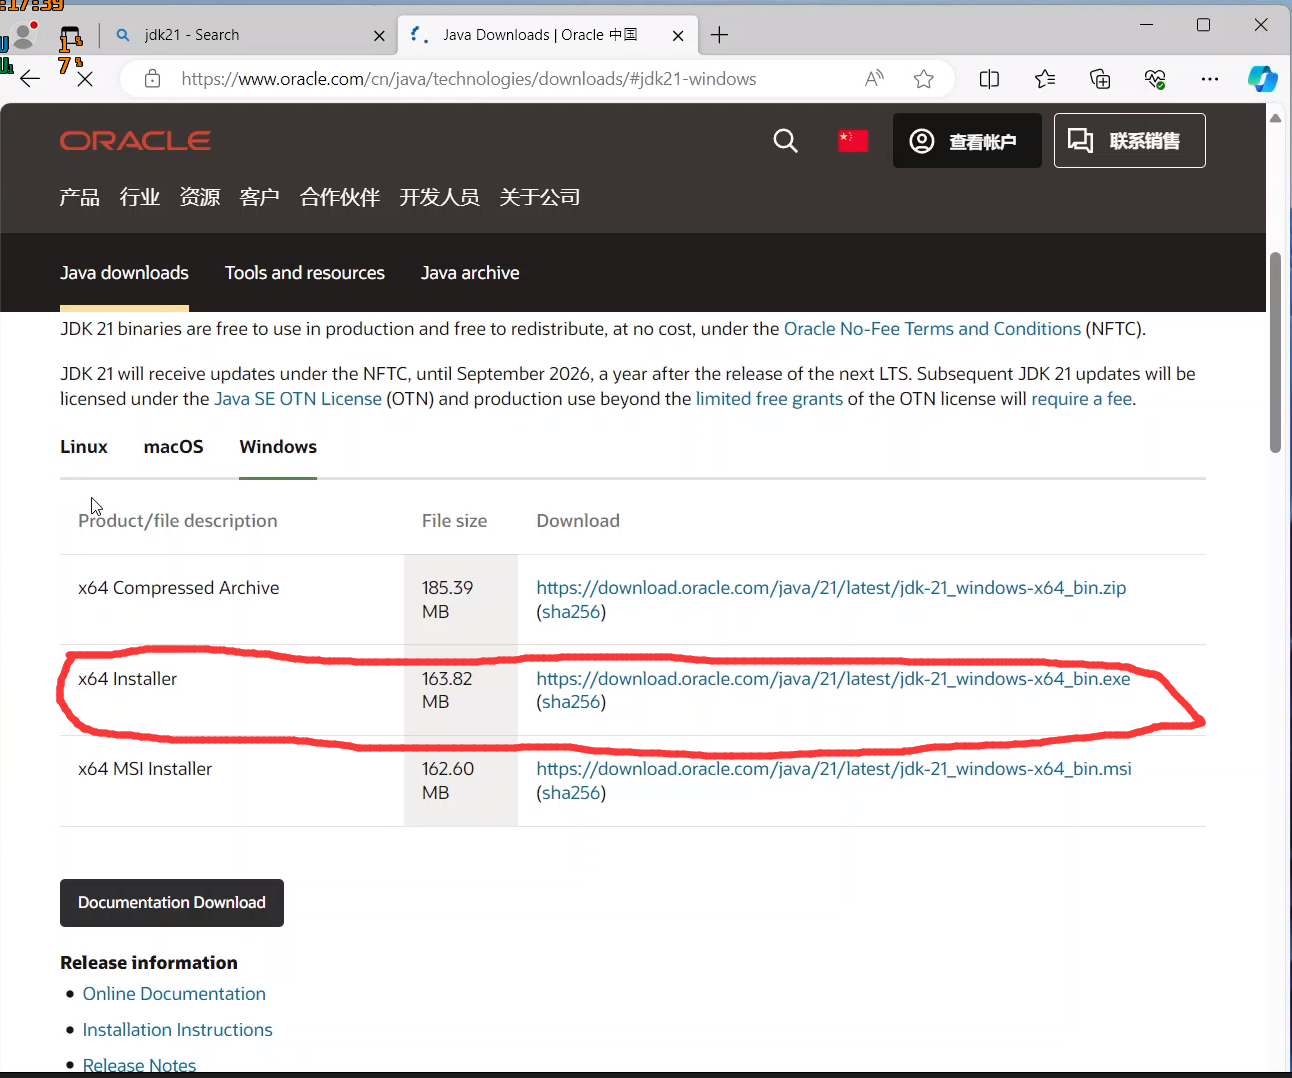
Task: Open the Java archive tab
Action: pos(470,273)
